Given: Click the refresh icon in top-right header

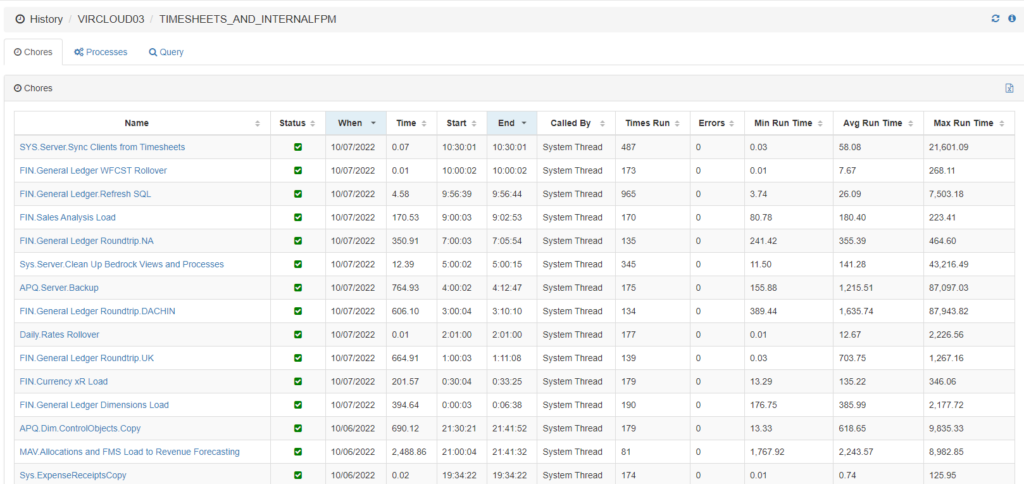Looking at the screenshot, I should tap(995, 19).
